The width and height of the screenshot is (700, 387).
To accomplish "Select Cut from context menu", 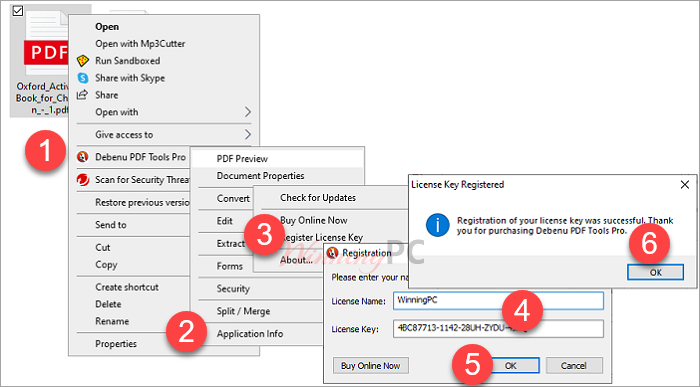I will coord(103,247).
